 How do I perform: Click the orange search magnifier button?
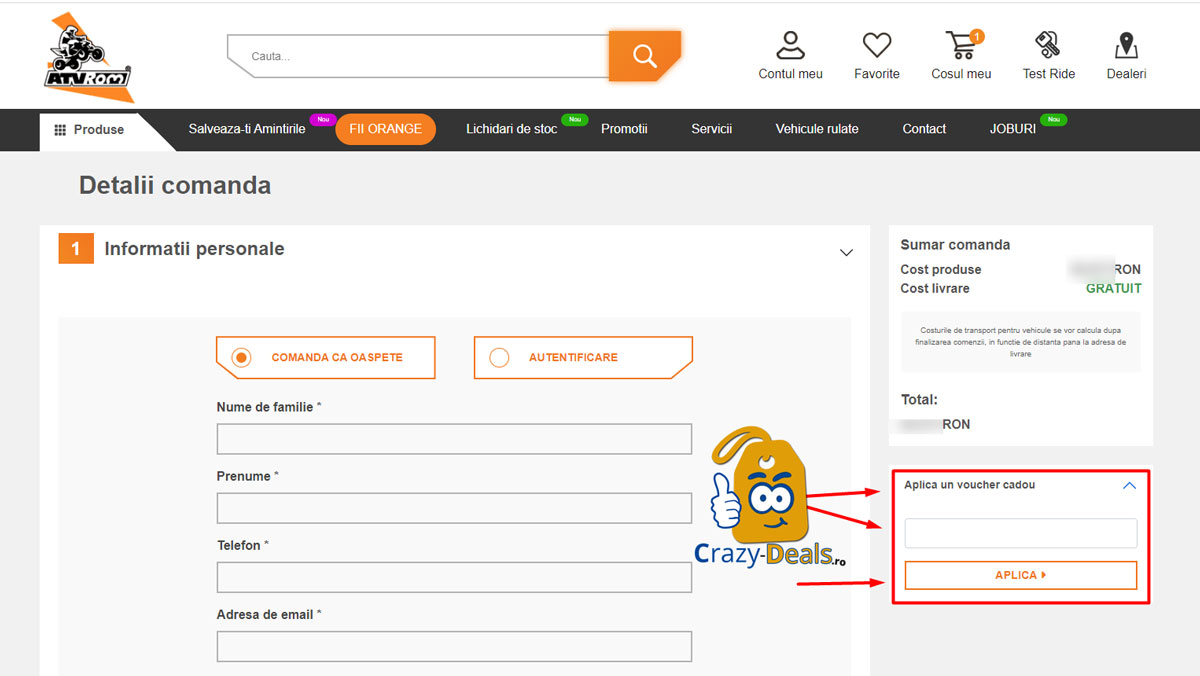(x=644, y=56)
